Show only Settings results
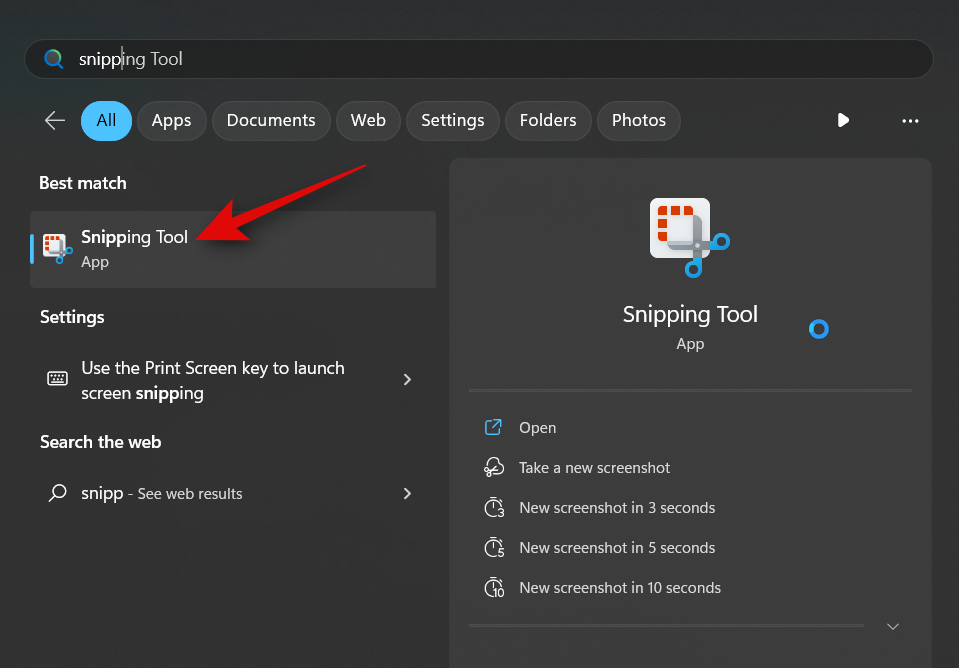 pos(452,121)
